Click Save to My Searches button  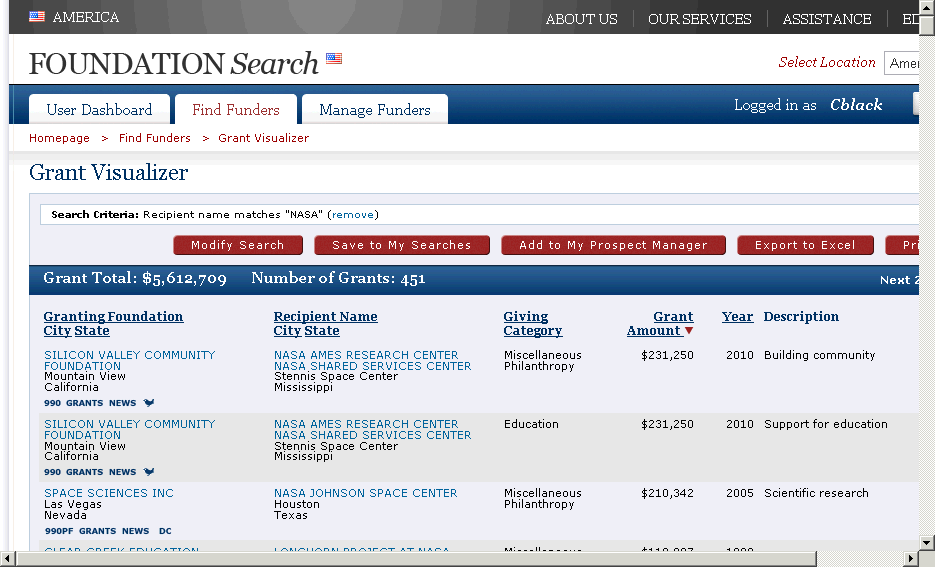point(402,245)
